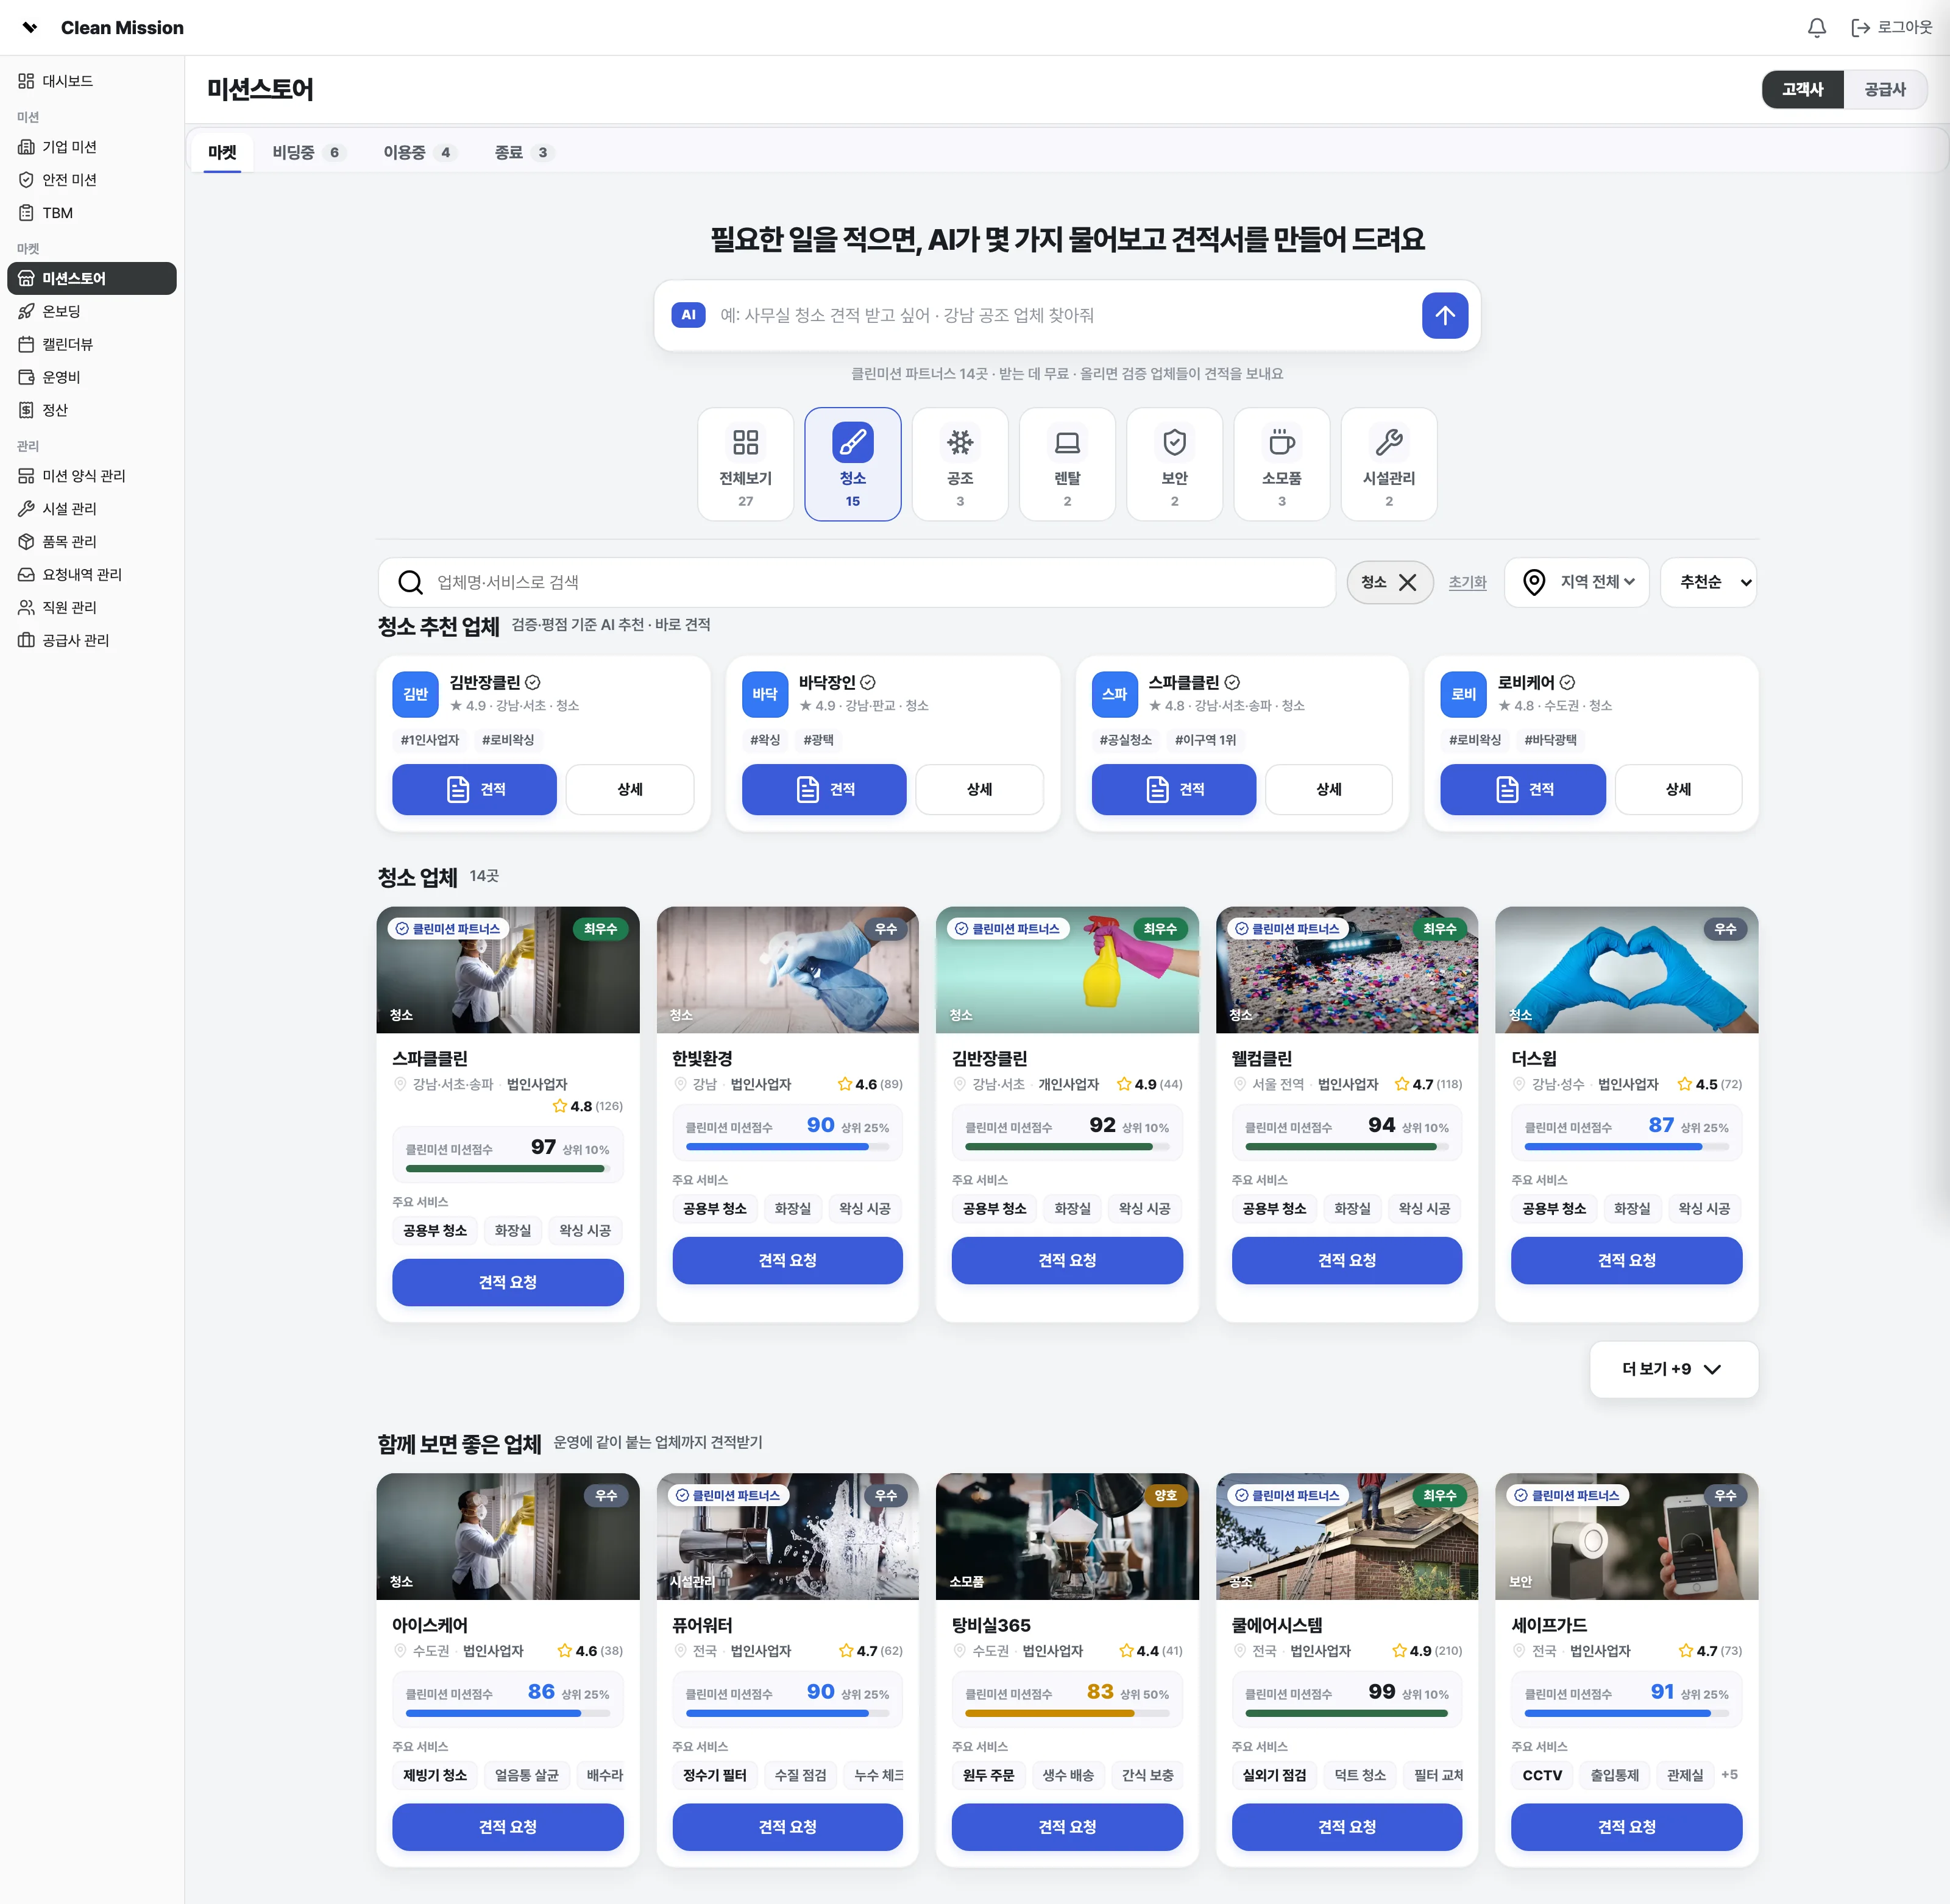
Task: Select the 보안 shield category
Action: pyautogui.click(x=1174, y=464)
